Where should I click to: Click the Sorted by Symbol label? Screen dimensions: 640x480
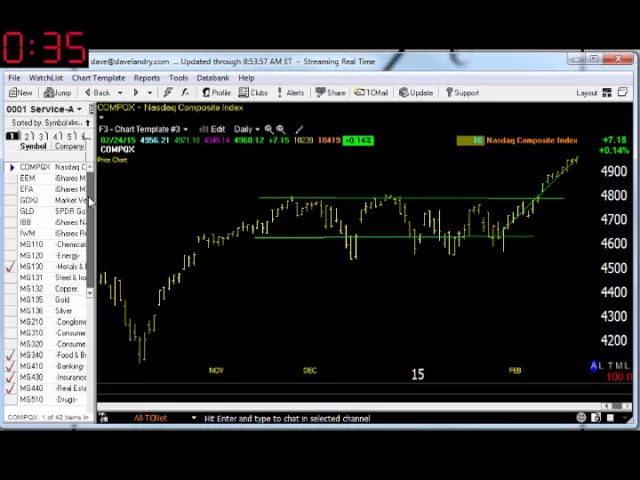tap(47, 122)
